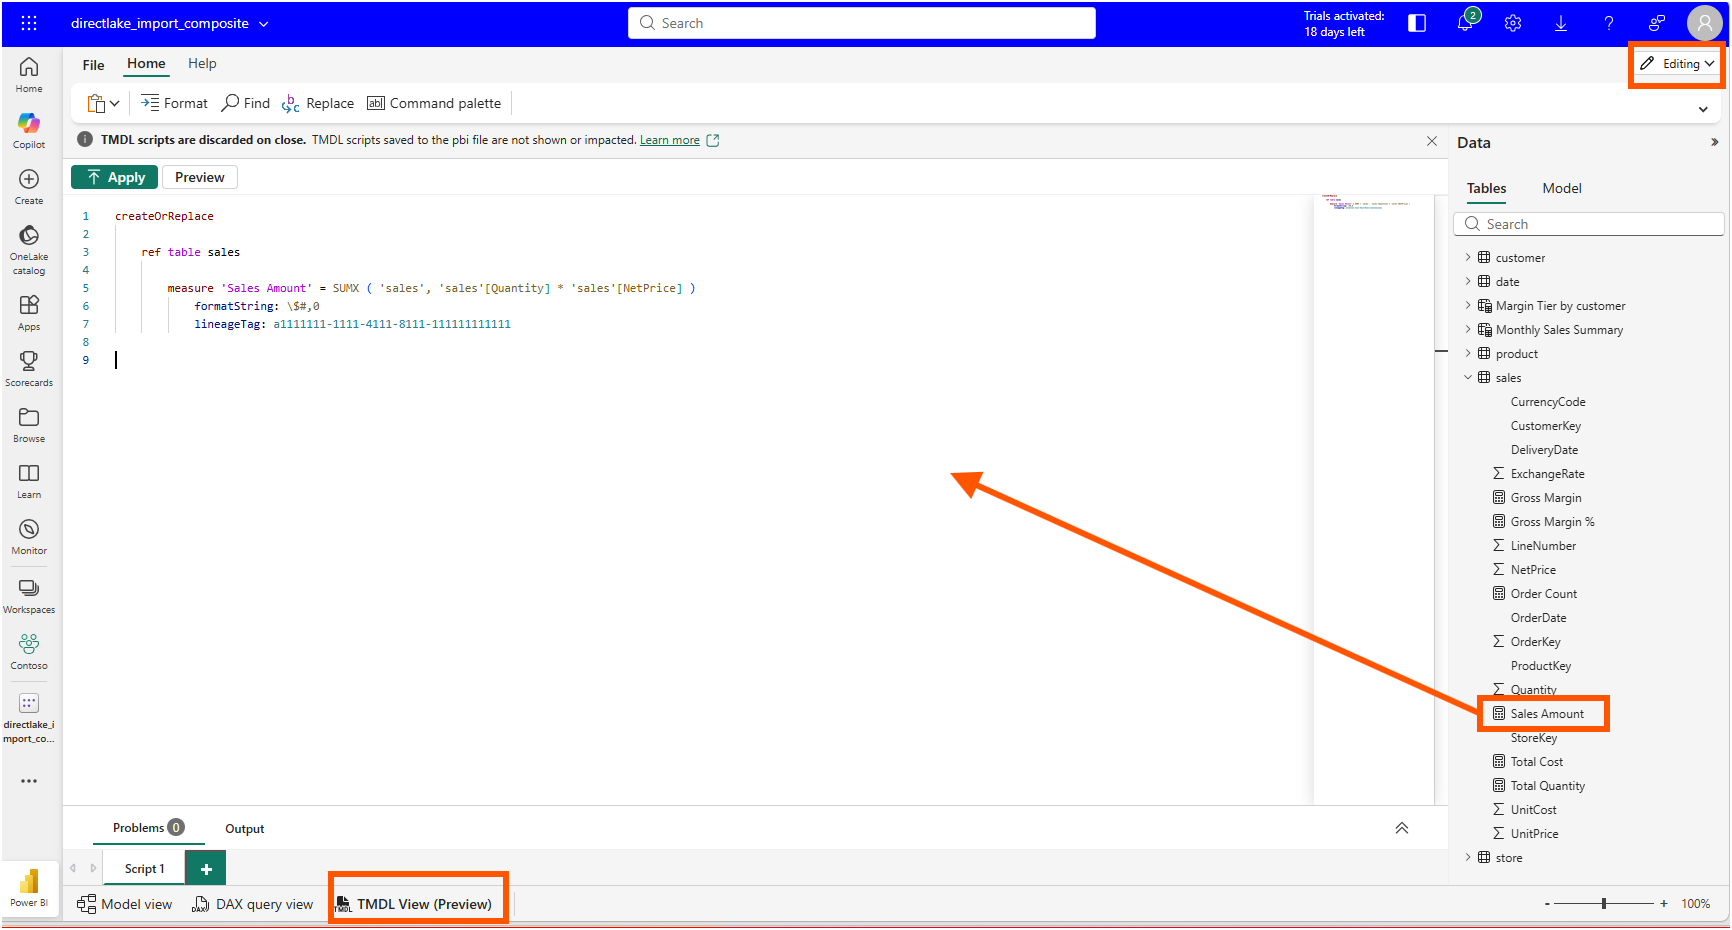Open the feedback icon in header
This screenshot has height=930, width=1732.
tap(1657, 23)
